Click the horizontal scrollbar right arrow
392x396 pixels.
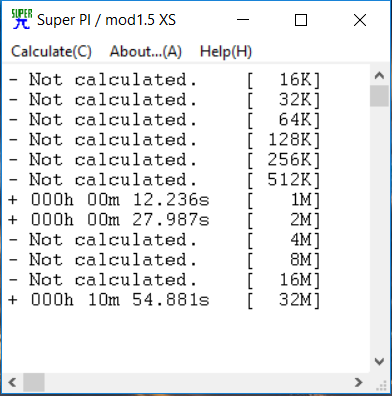point(359,382)
